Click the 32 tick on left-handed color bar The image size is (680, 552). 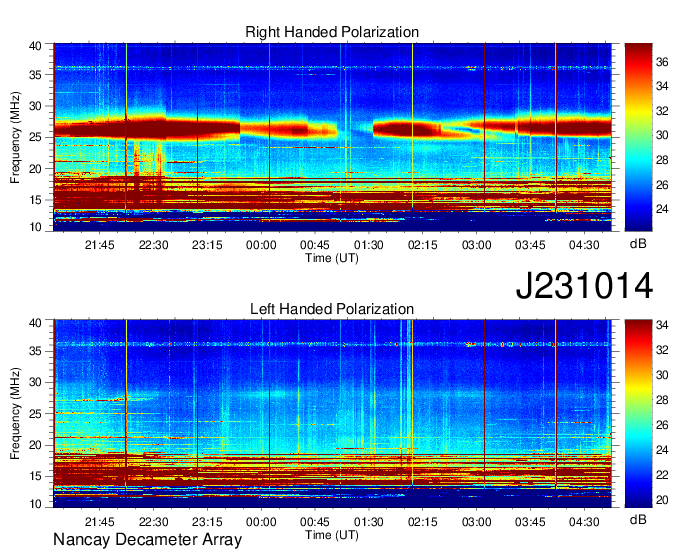click(x=662, y=349)
